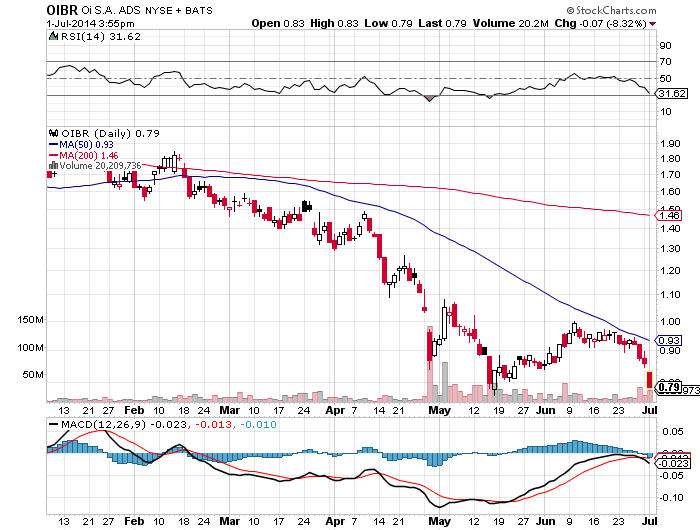Click the RSI 70 overbought level label
Screen dimensions: 700x530
(x=666, y=62)
